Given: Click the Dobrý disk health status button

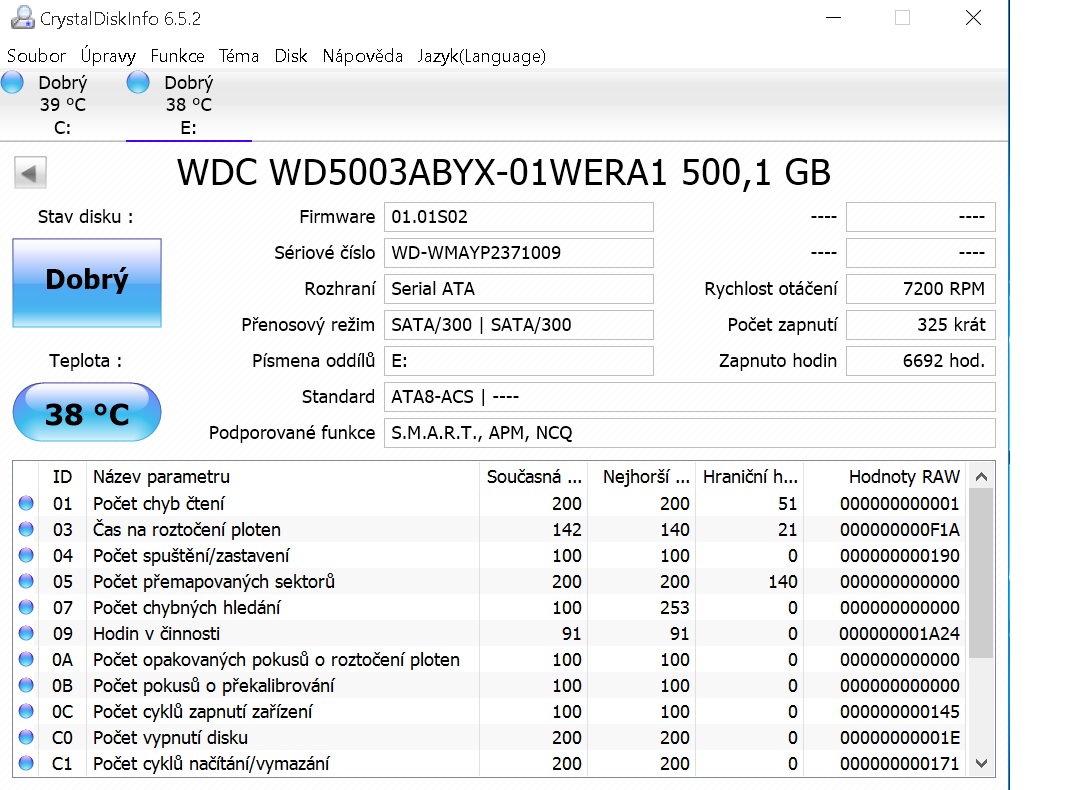Looking at the screenshot, I should (87, 283).
